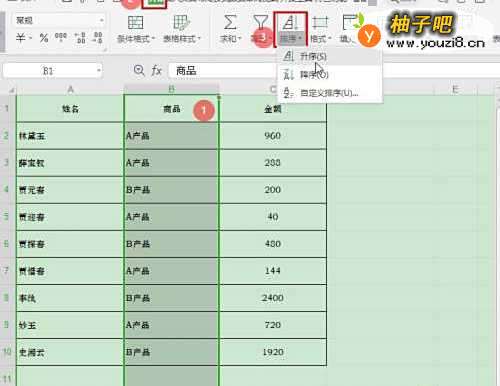Expand the number format 常规 dropdown
The width and height of the screenshot is (500, 386).
101,21
